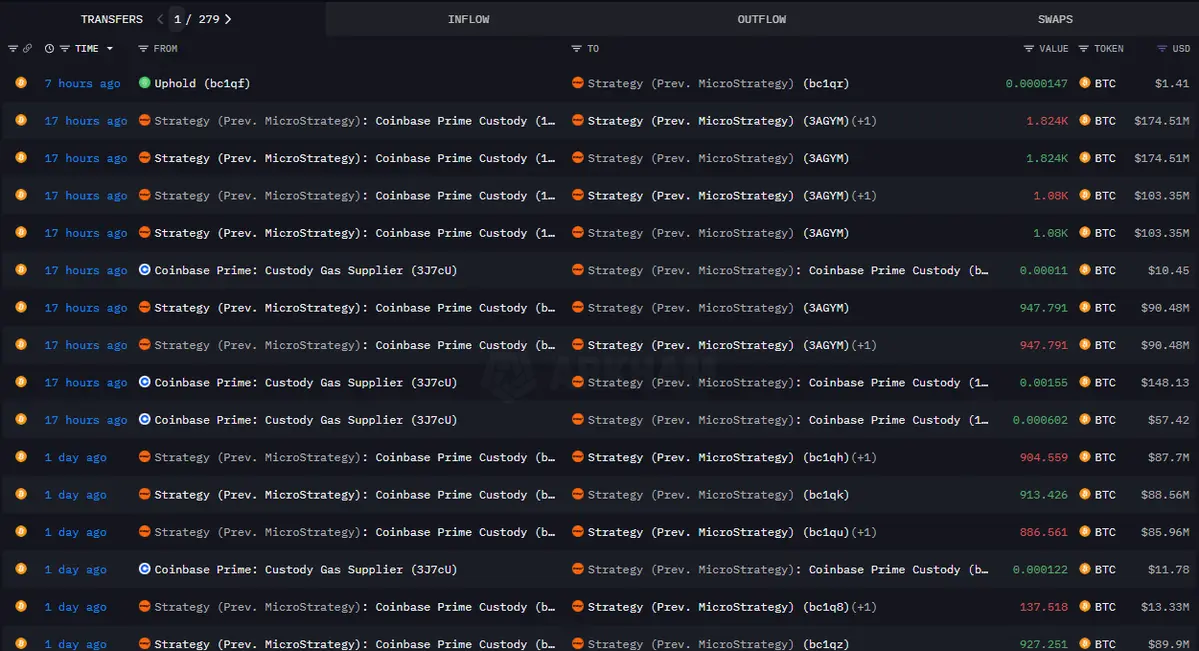
Task: Click Coinbase Prime icon on 0.00155 row
Action: (x=145, y=382)
